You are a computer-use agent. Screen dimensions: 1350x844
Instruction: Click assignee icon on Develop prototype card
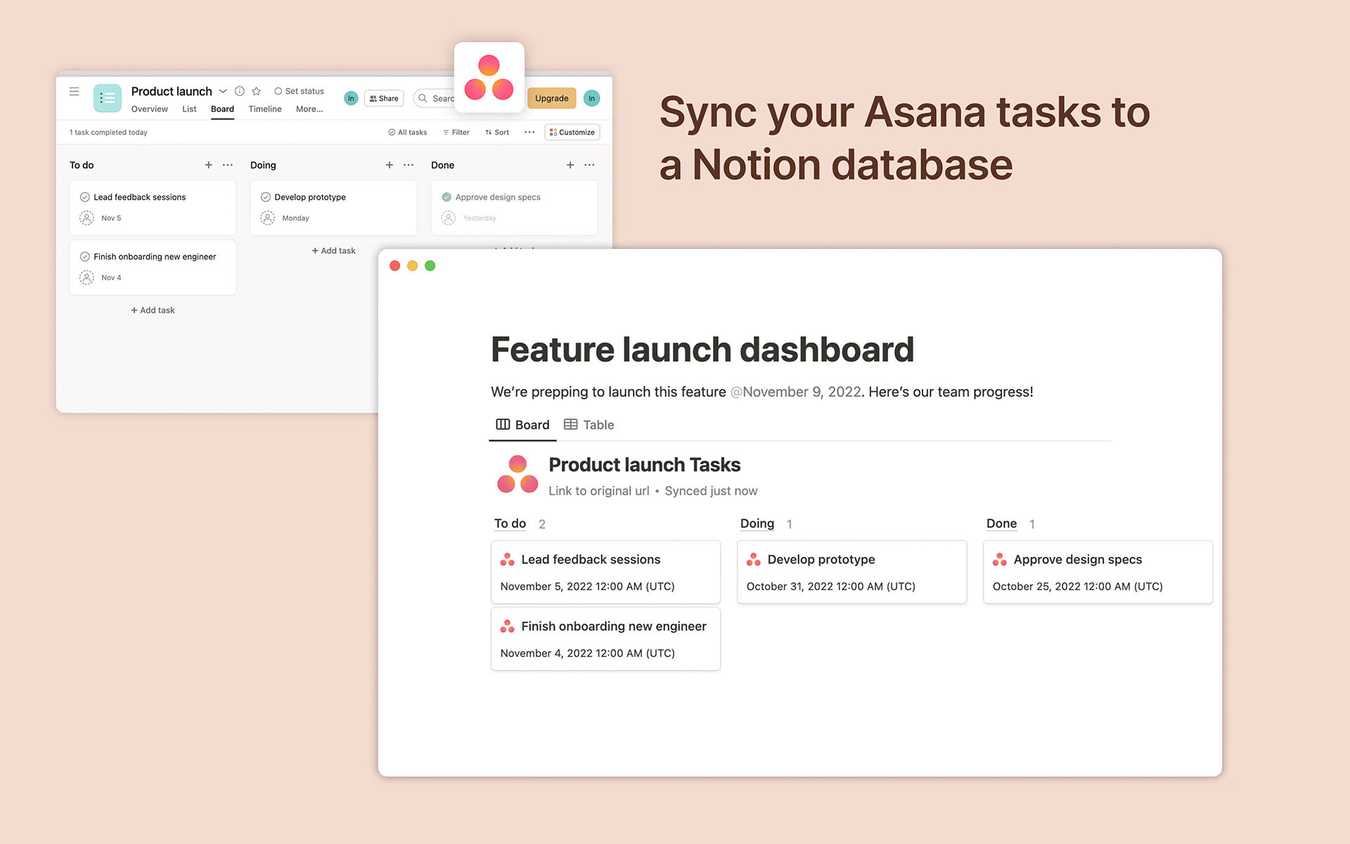point(268,218)
